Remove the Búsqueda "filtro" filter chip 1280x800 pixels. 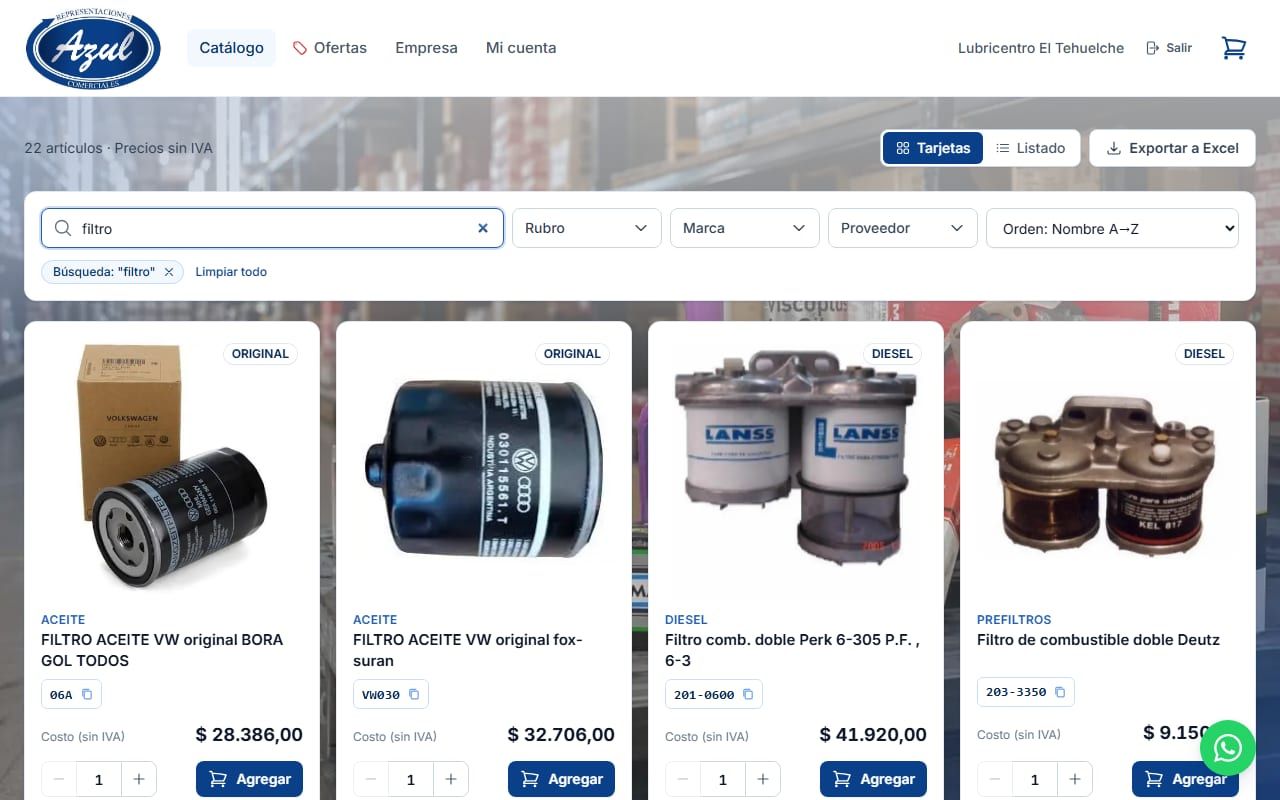pyautogui.click(x=169, y=272)
